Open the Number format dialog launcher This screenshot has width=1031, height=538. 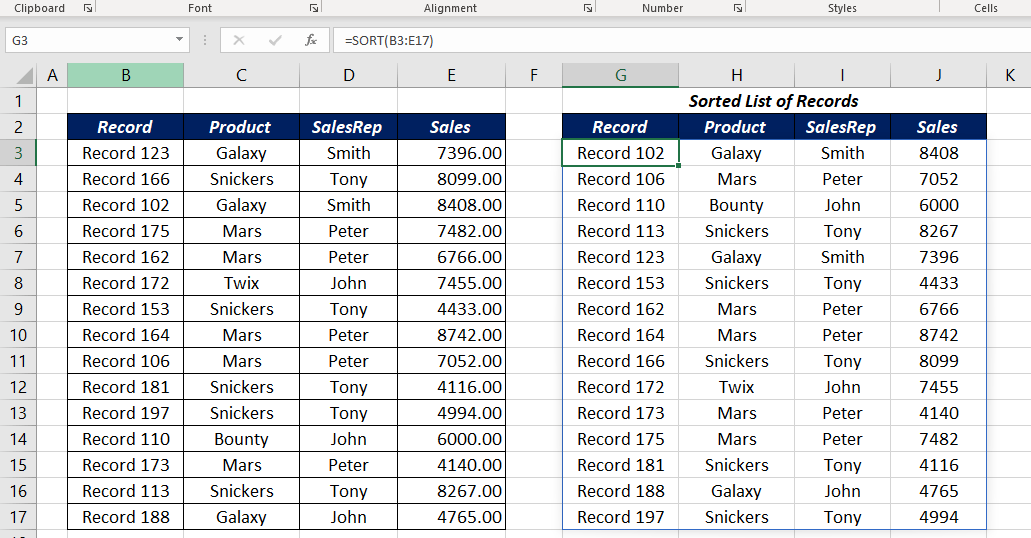737,8
